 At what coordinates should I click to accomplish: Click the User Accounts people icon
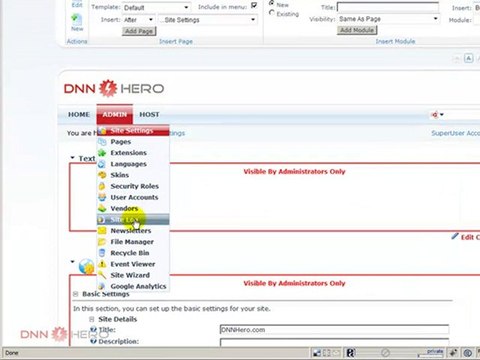tap(102, 197)
